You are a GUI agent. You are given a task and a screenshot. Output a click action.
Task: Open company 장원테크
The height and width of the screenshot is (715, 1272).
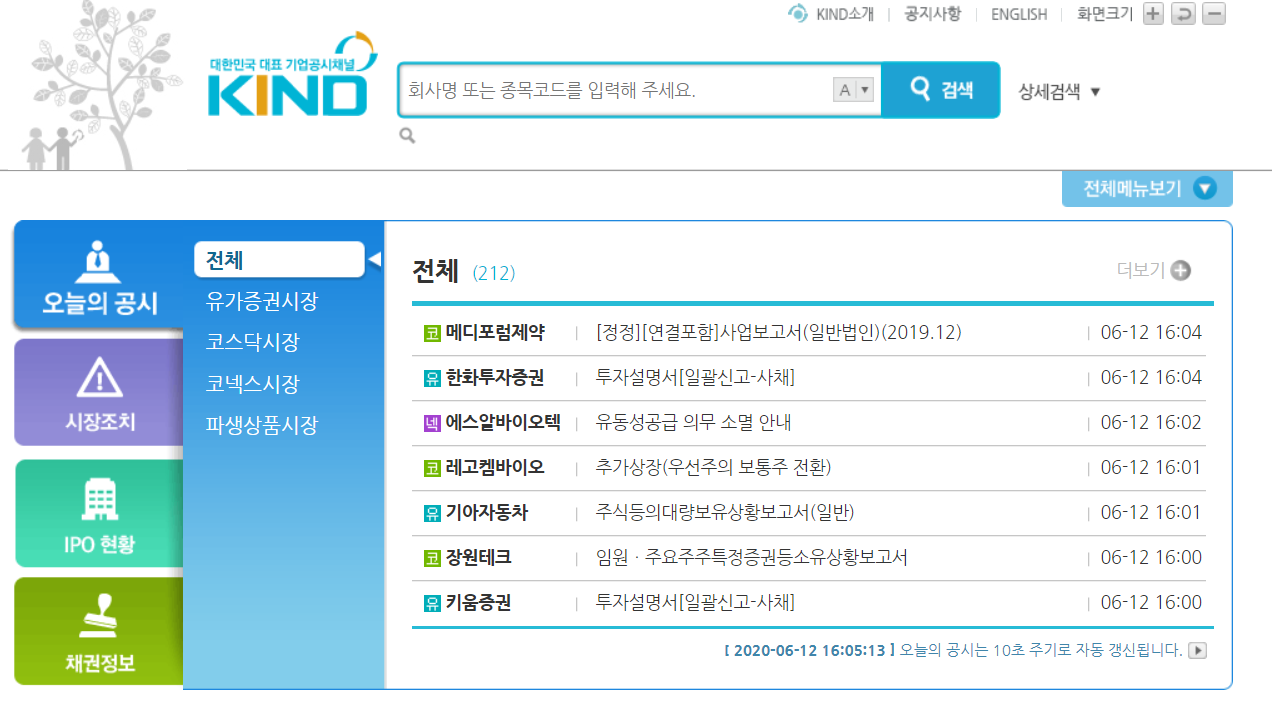(x=479, y=558)
